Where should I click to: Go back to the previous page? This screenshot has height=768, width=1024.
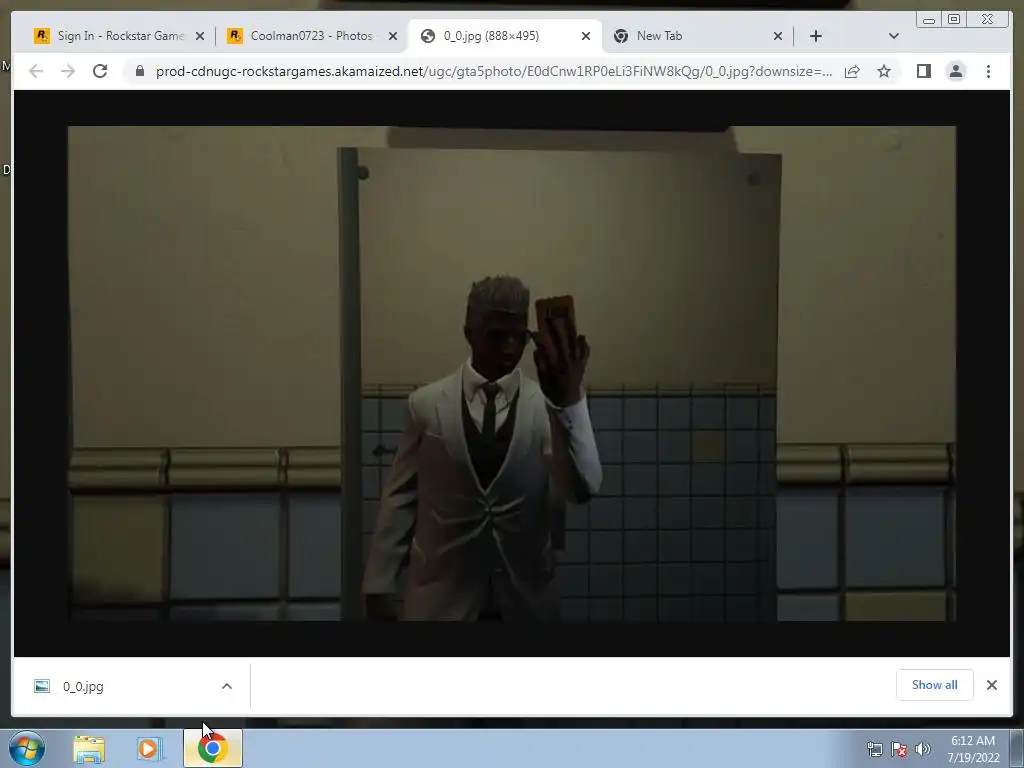pyautogui.click(x=36, y=71)
